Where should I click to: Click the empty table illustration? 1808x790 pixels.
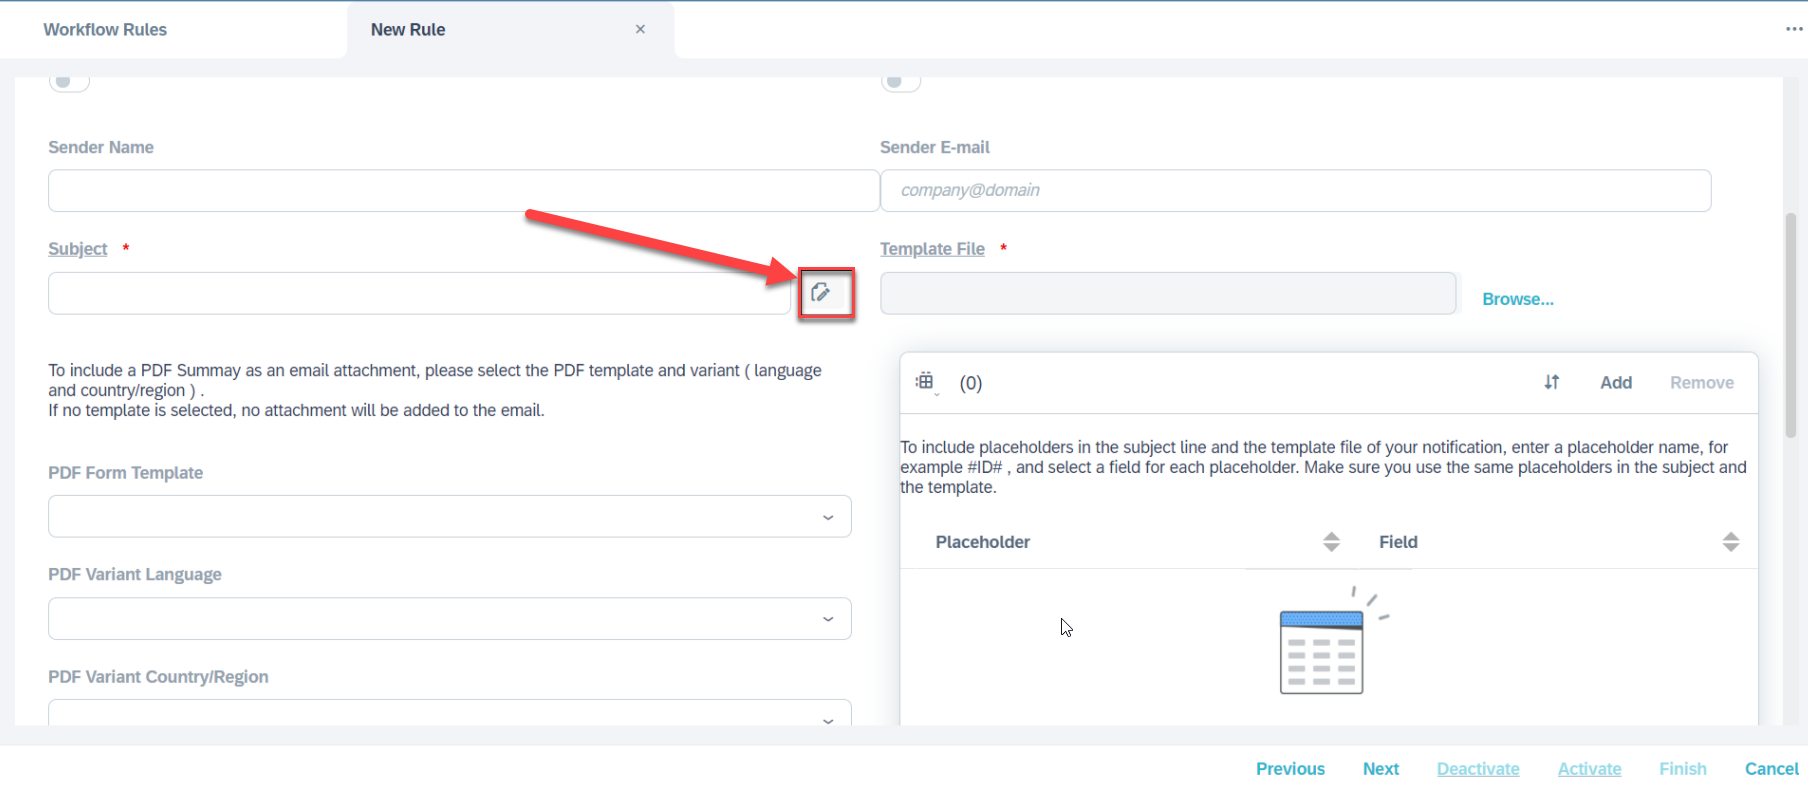[x=1331, y=641]
